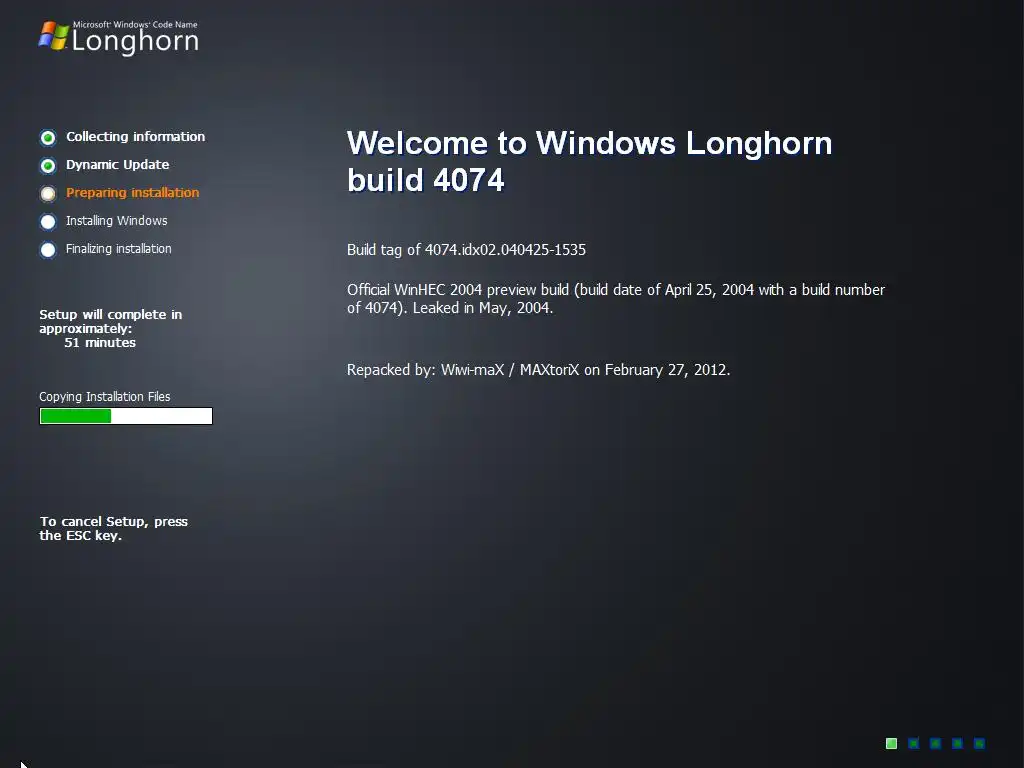Click the last activity indicator square
The image size is (1024, 768).
979,743
